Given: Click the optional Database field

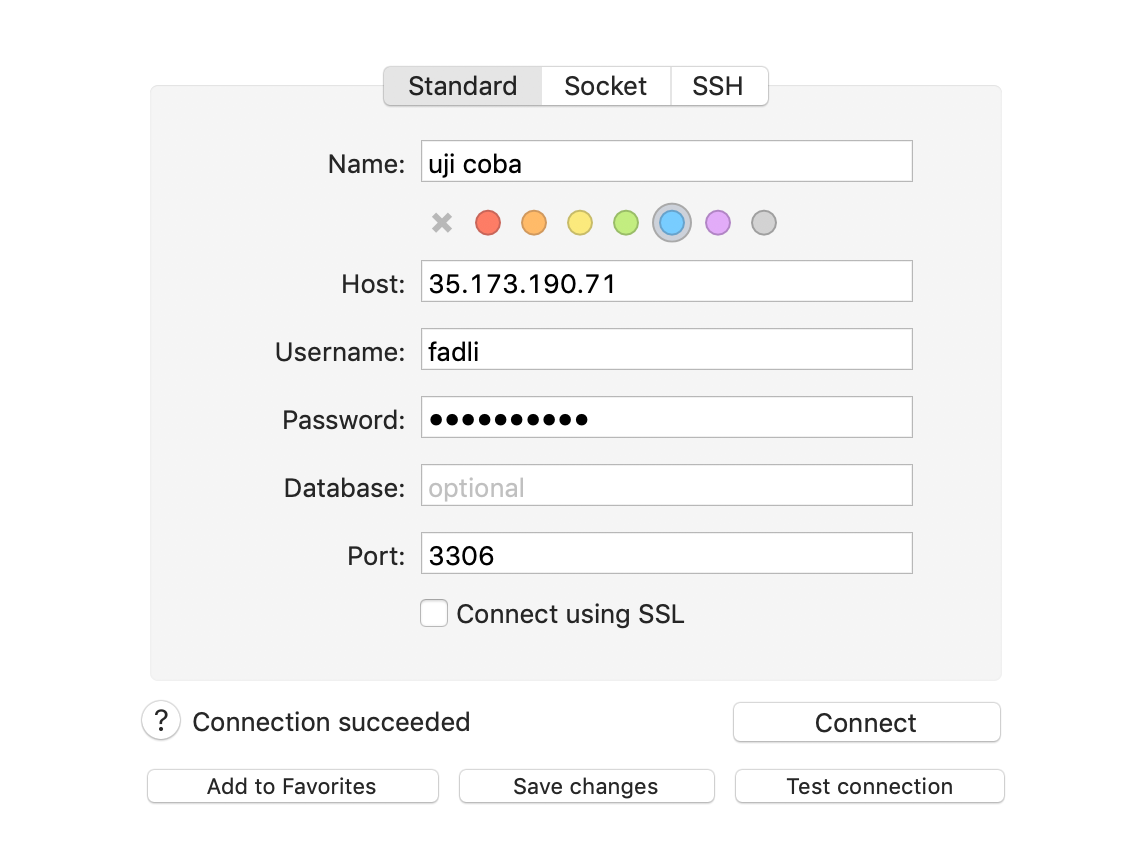Looking at the screenshot, I should pyautogui.click(x=666, y=486).
